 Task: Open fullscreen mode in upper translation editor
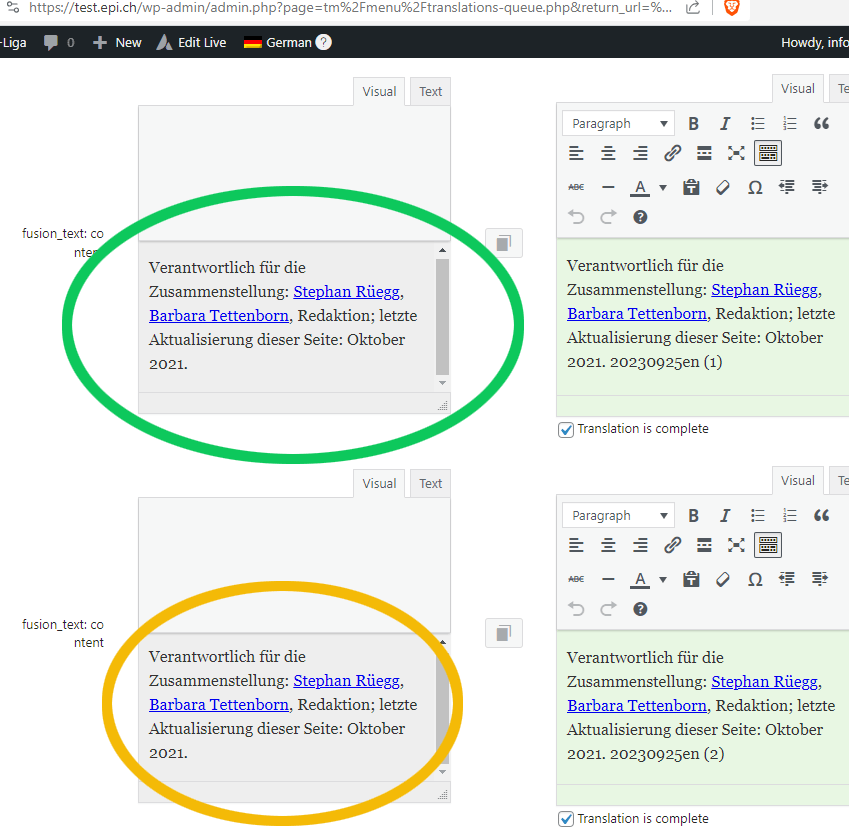click(736, 153)
